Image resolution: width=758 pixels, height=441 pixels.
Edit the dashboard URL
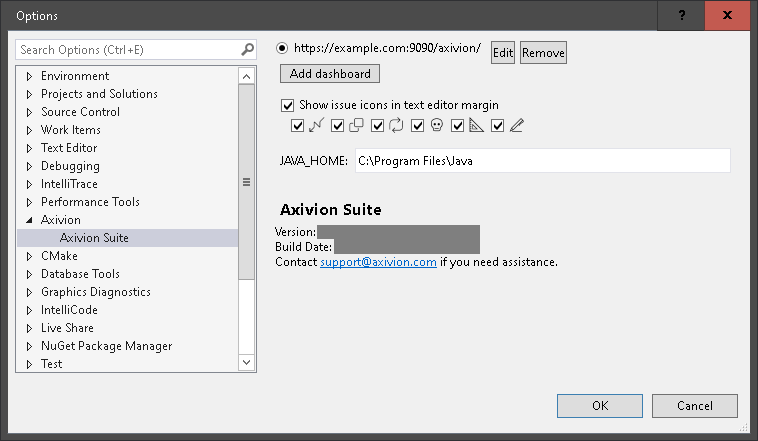tap(503, 53)
